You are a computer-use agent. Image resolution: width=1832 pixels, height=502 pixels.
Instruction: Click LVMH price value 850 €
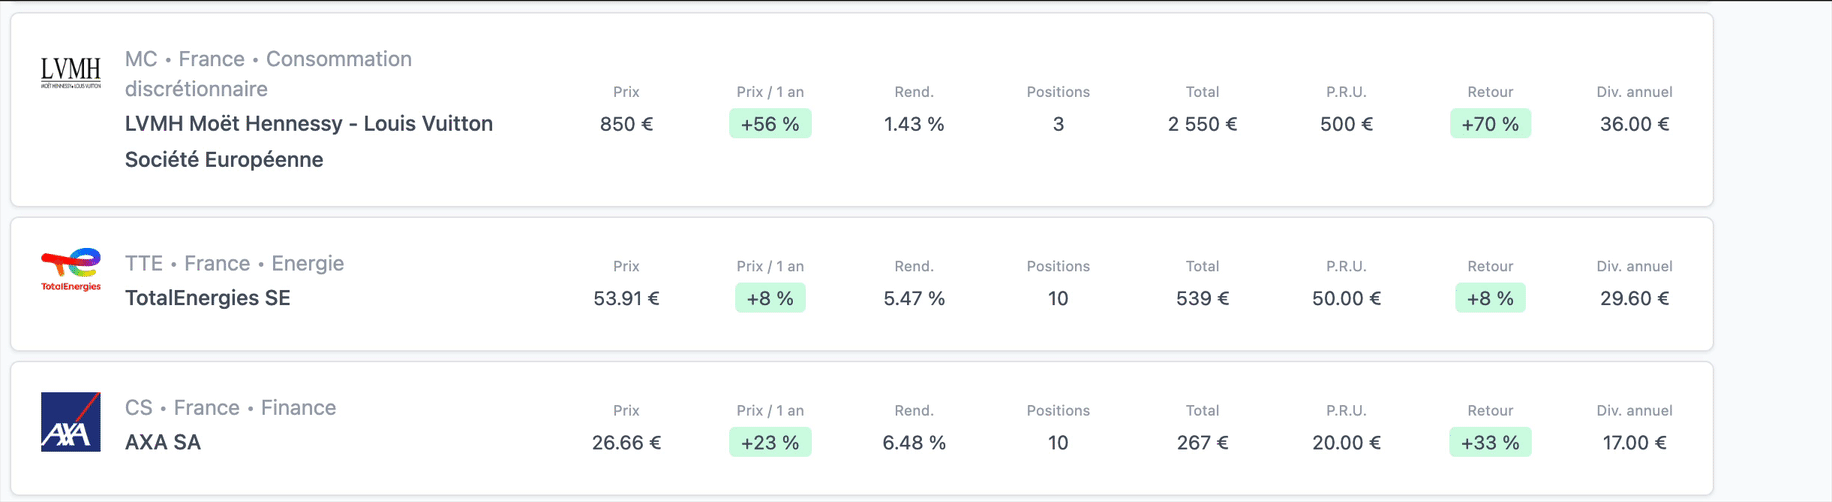626,124
